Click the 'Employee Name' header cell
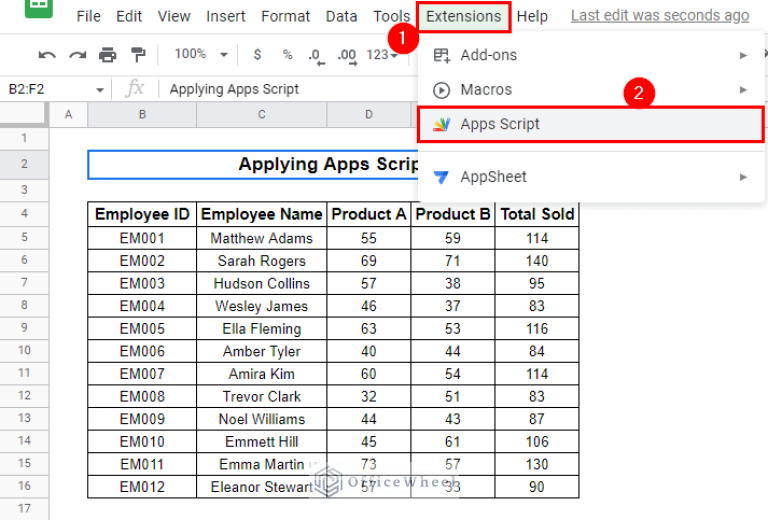Screen dimensions: 768x520 pos(262,214)
